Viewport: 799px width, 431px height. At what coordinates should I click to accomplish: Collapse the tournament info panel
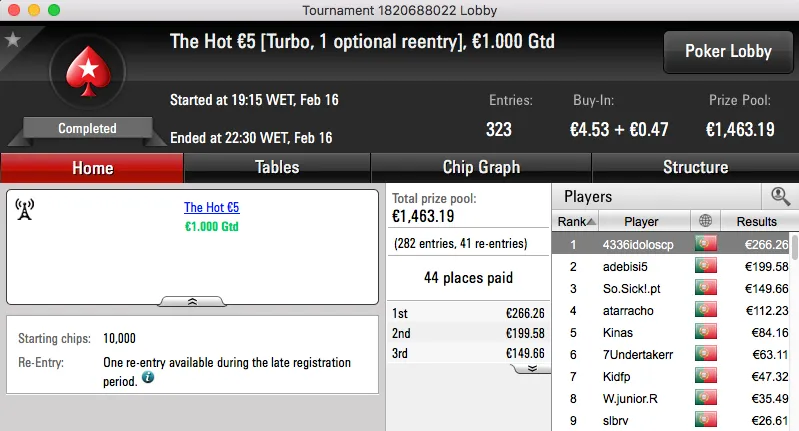[x=192, y=300]
